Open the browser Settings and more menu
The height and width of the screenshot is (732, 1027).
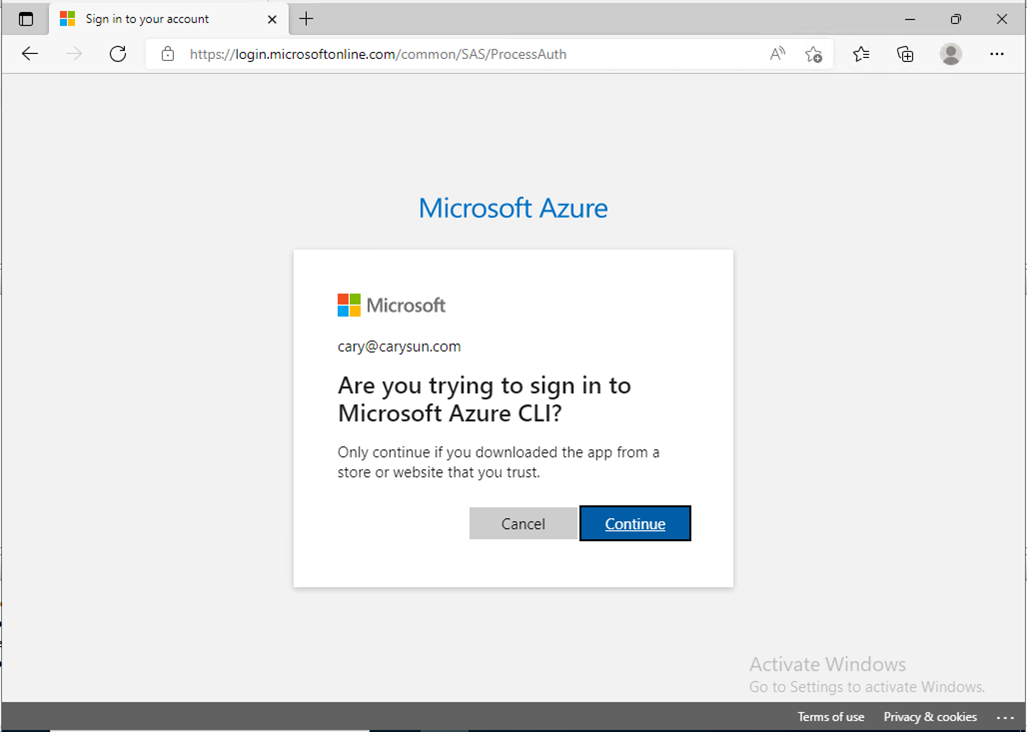(x=996, y=54)
